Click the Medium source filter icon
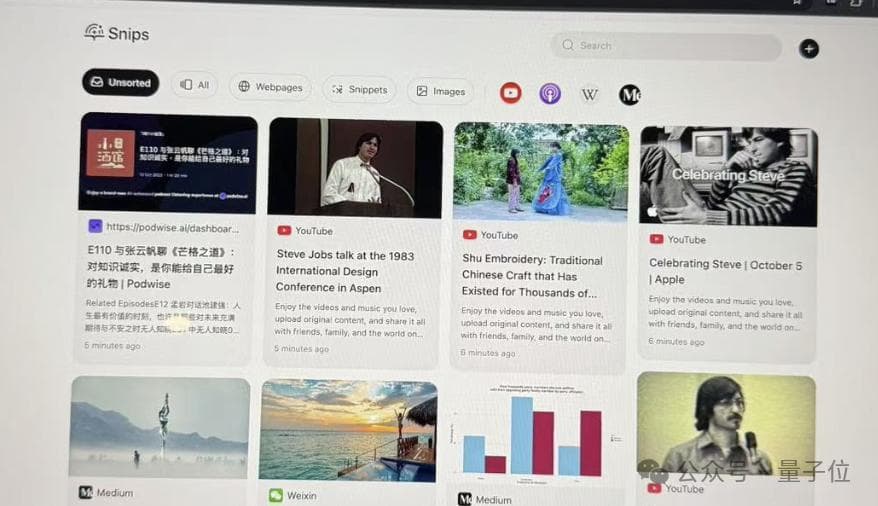 [629, 95]
